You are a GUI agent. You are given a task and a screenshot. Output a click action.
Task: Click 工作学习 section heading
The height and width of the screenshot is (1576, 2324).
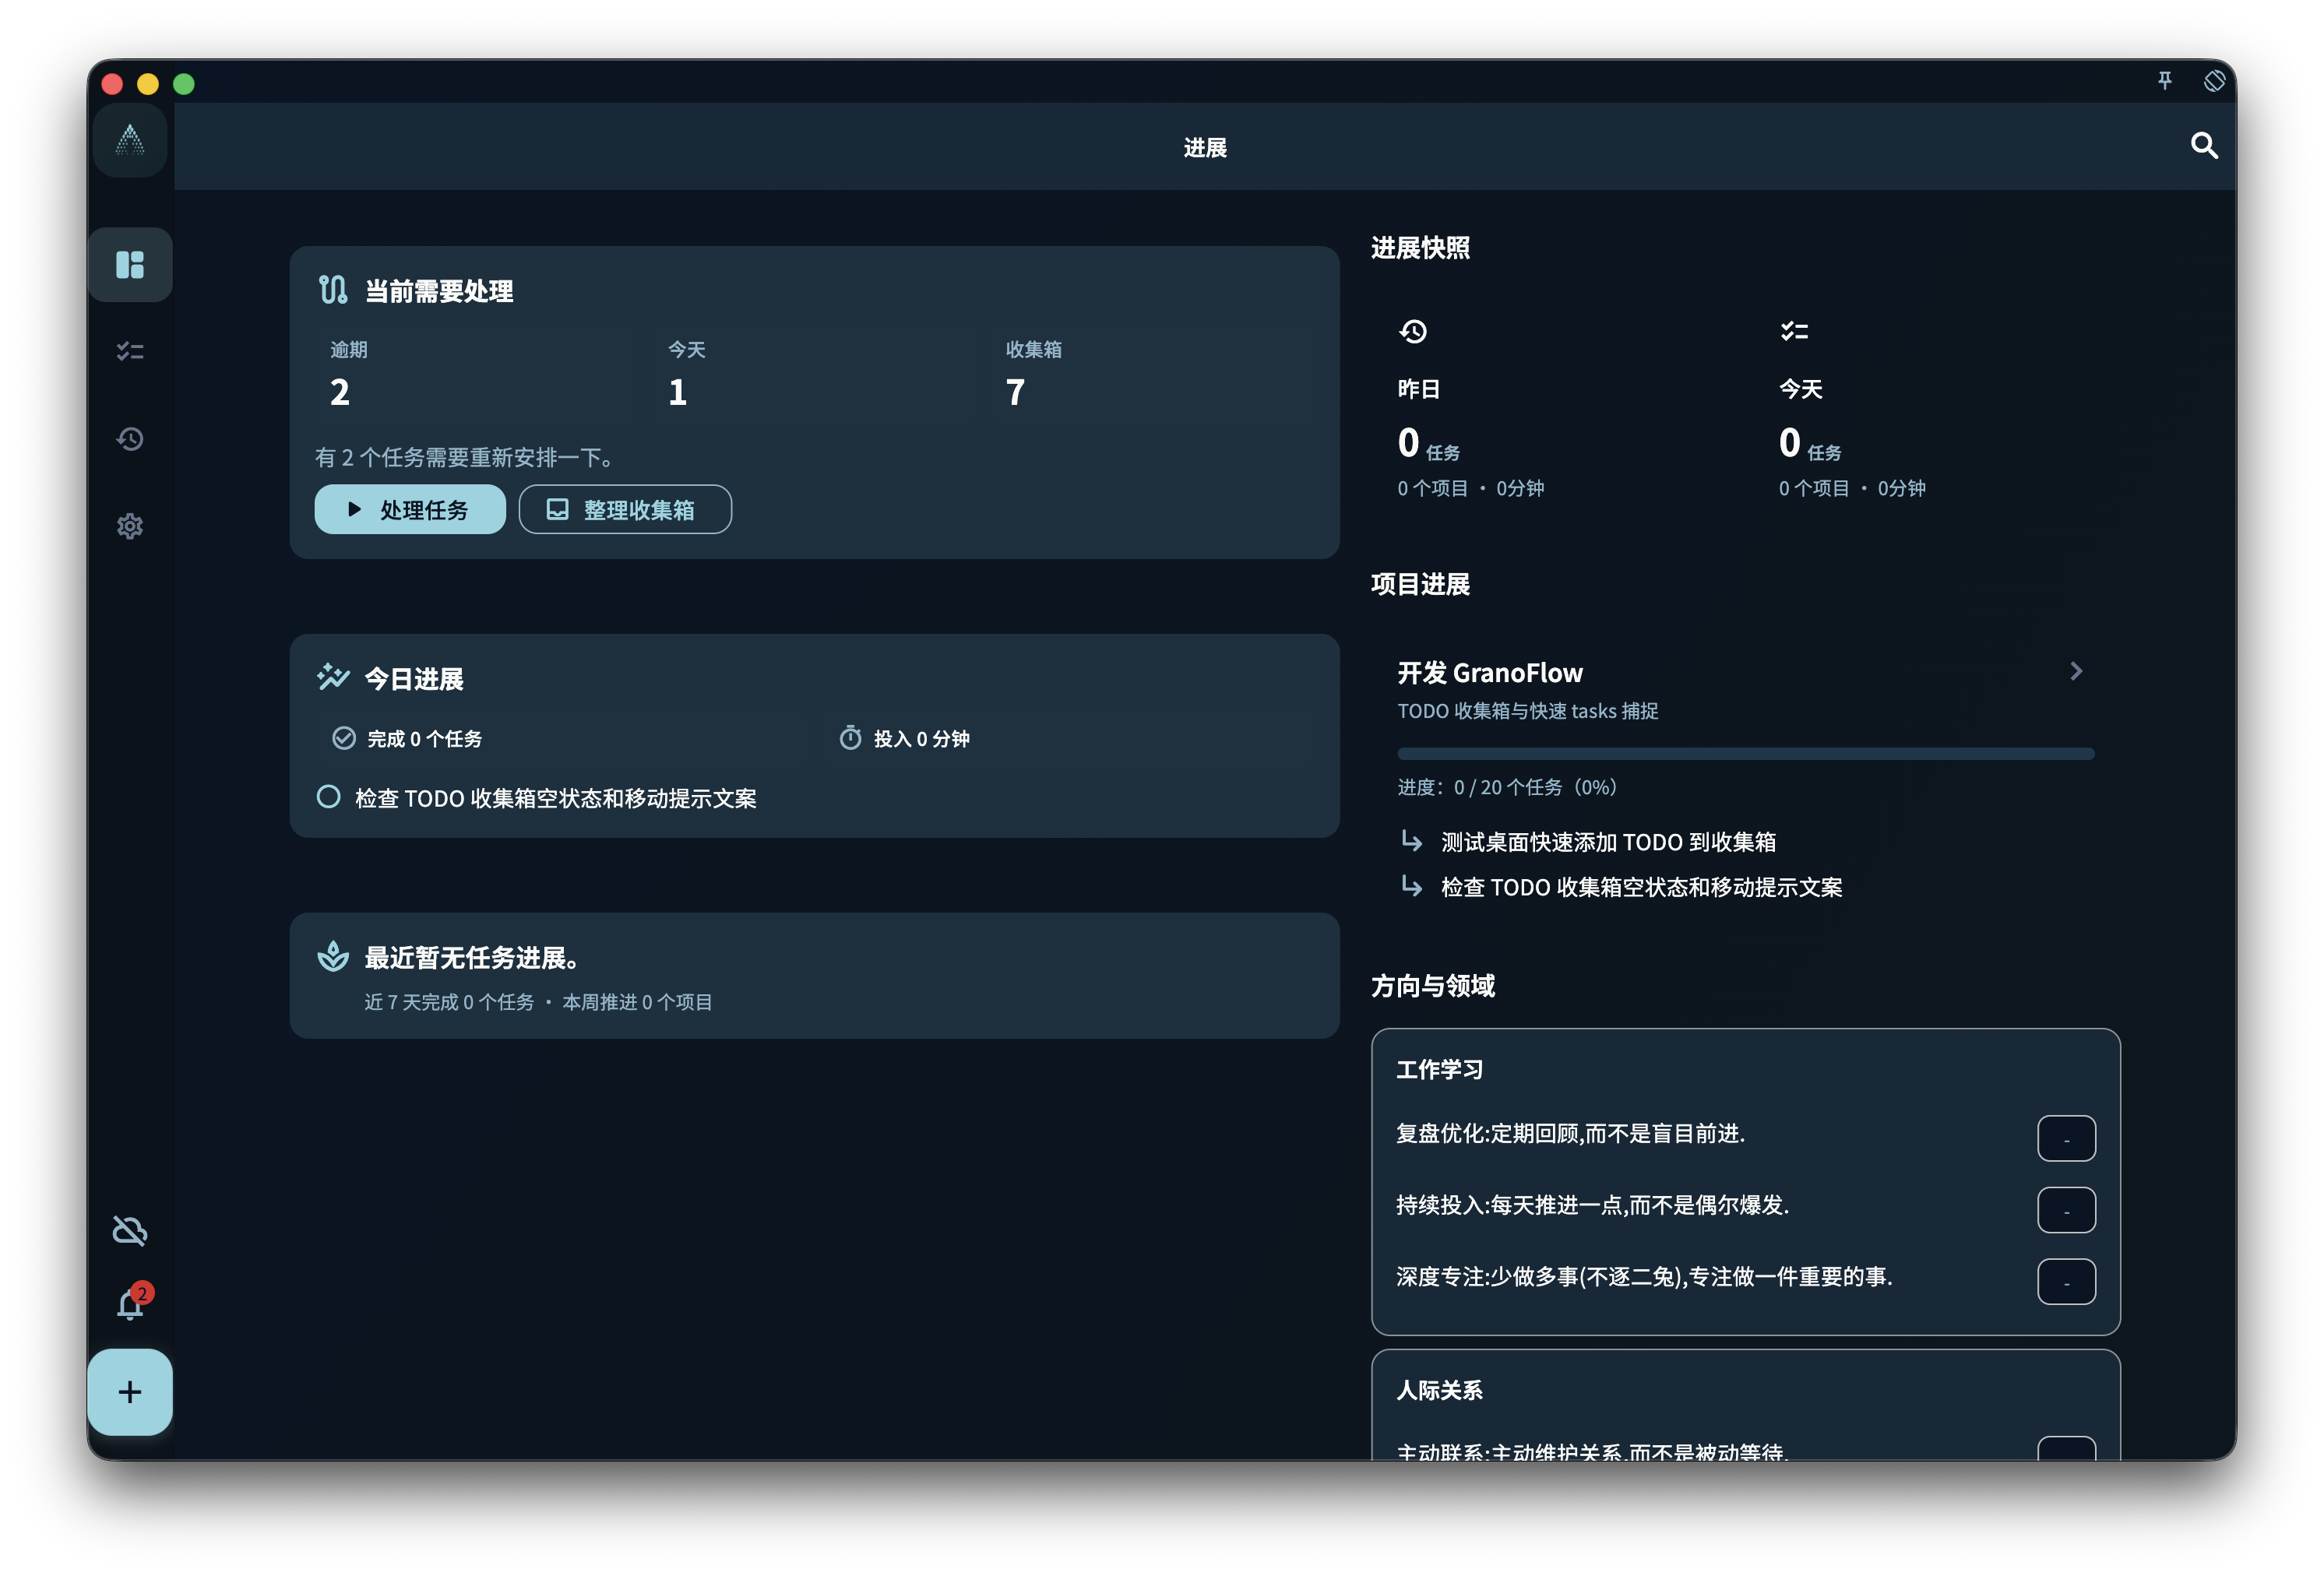[x=1439, y=1069]
